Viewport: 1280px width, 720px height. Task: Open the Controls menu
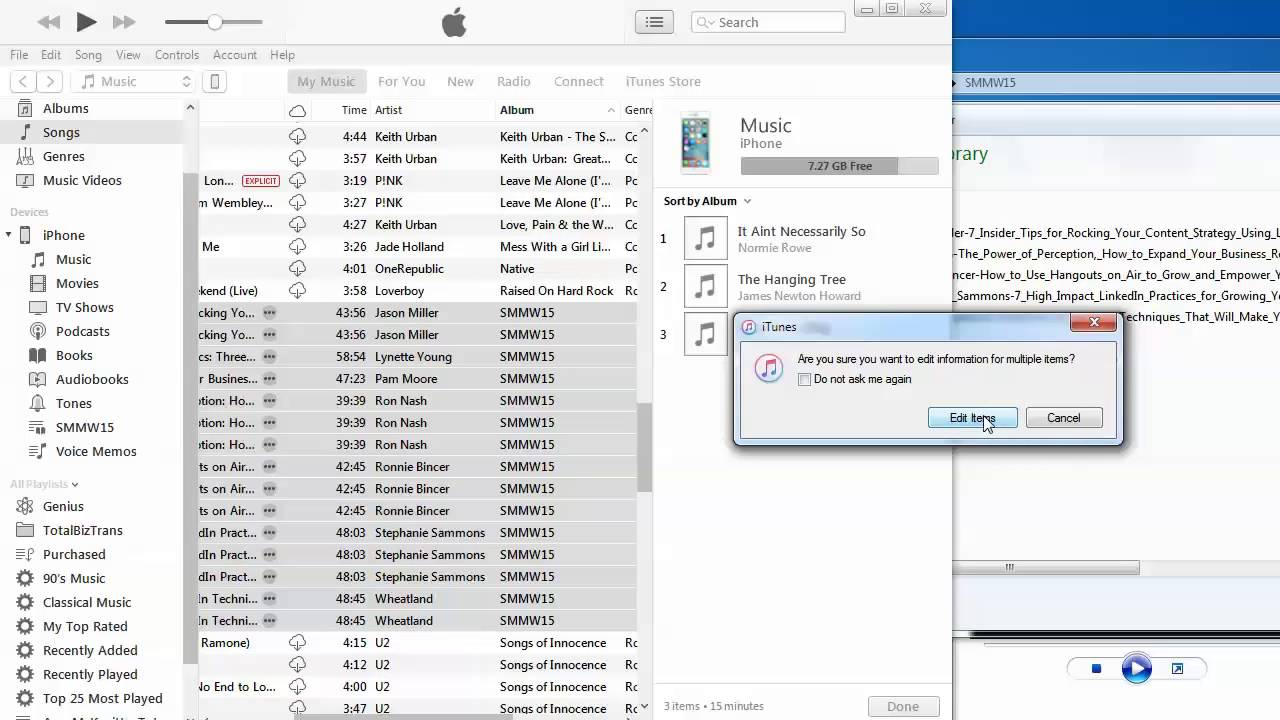(x=177, y=55)
